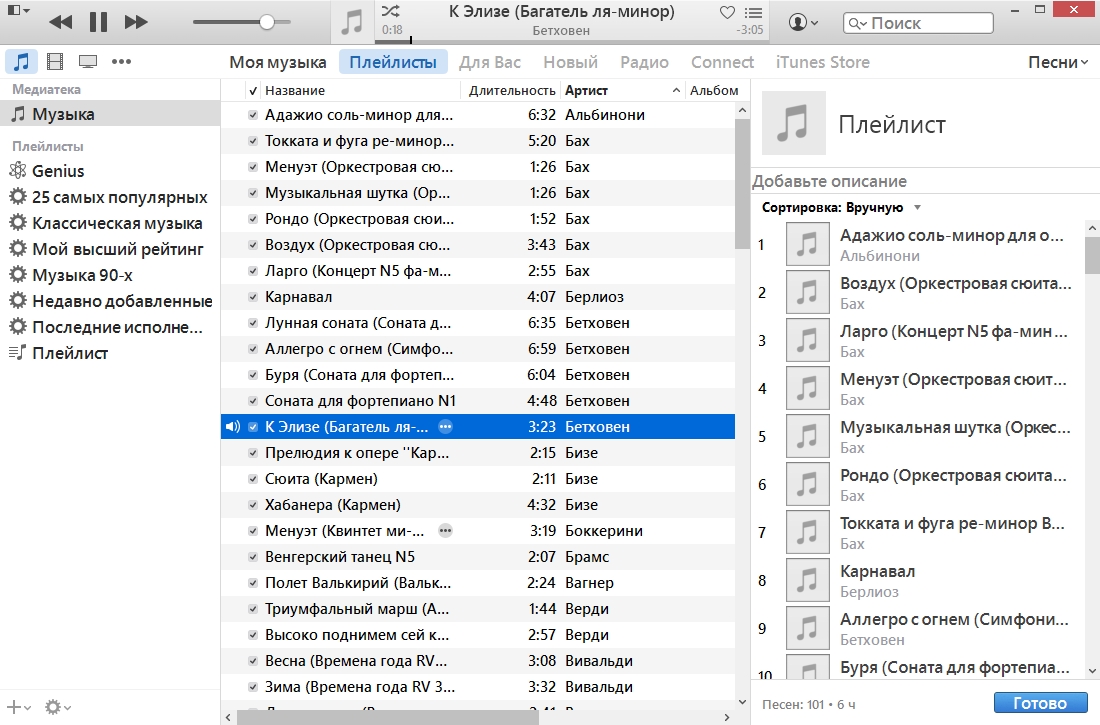The height and width of the screenshot is (725, 1100).
Task: Select Карнавал Берлиоз in playlist panel
Action: 920,581
